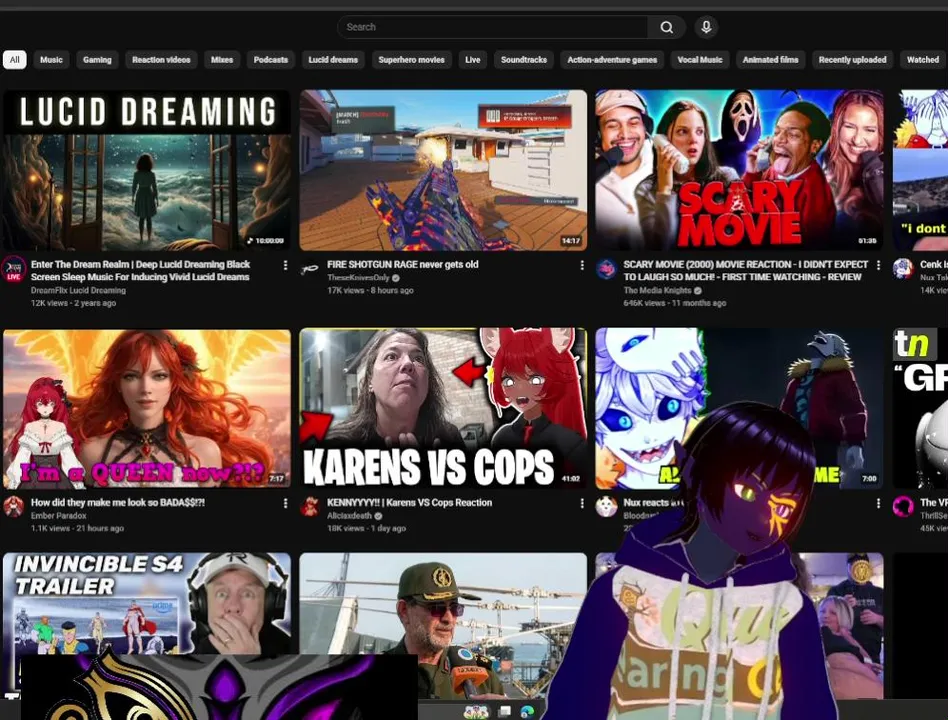This screenshot has width=948, height=720.
Task: Open channel avatar beside Cenk video
Action: click(x=903, y=268)
